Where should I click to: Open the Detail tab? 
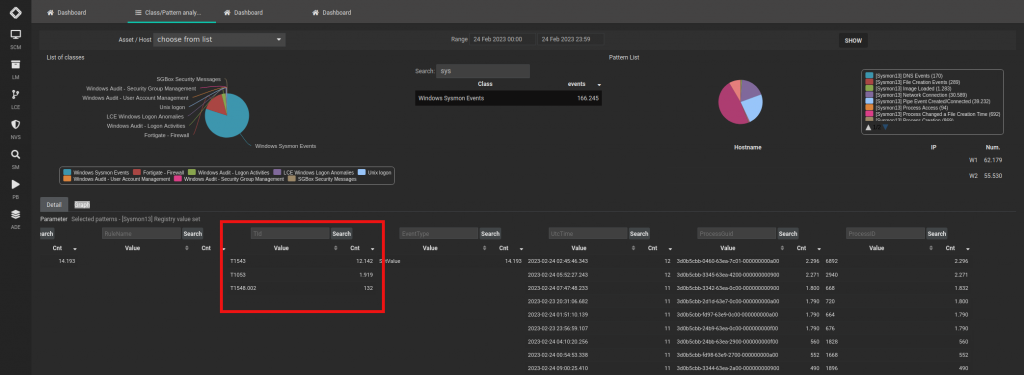tap(54, 204)
